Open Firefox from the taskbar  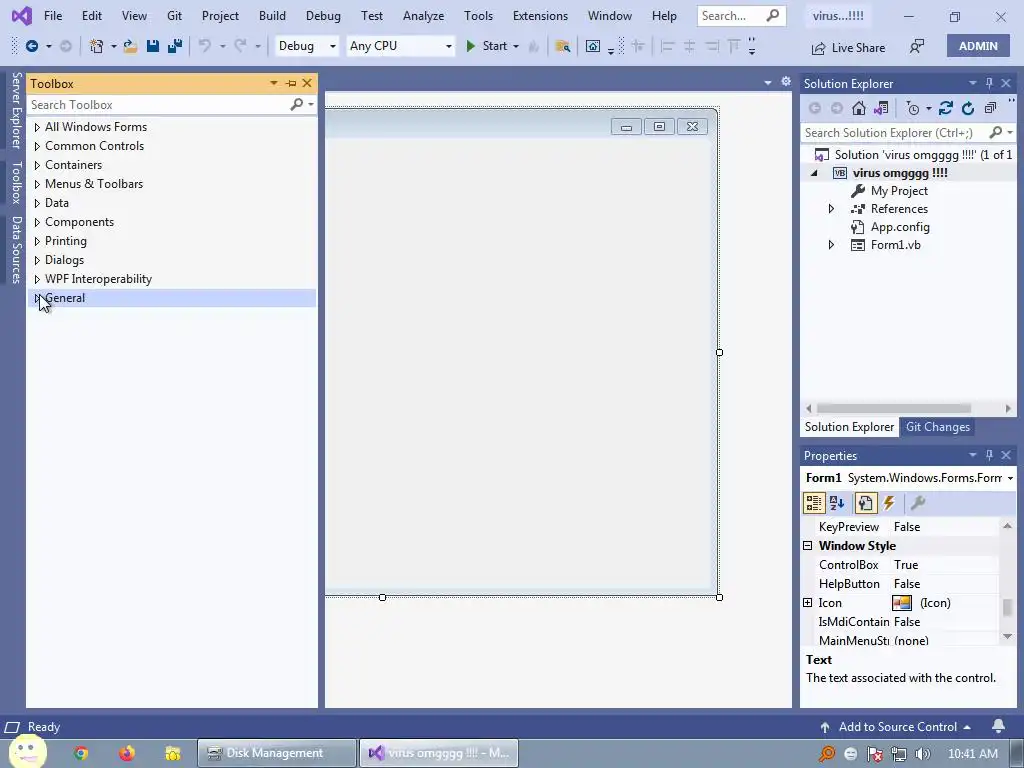pyautogui.click(x=127, y=753)
